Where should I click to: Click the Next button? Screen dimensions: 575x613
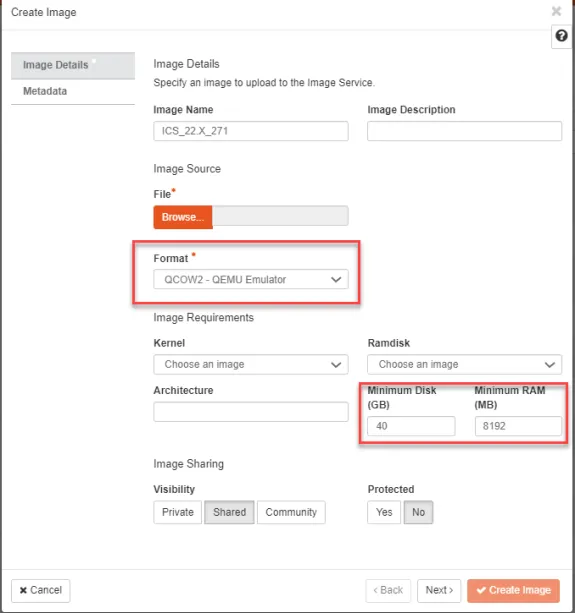click(x=439, y=590)
